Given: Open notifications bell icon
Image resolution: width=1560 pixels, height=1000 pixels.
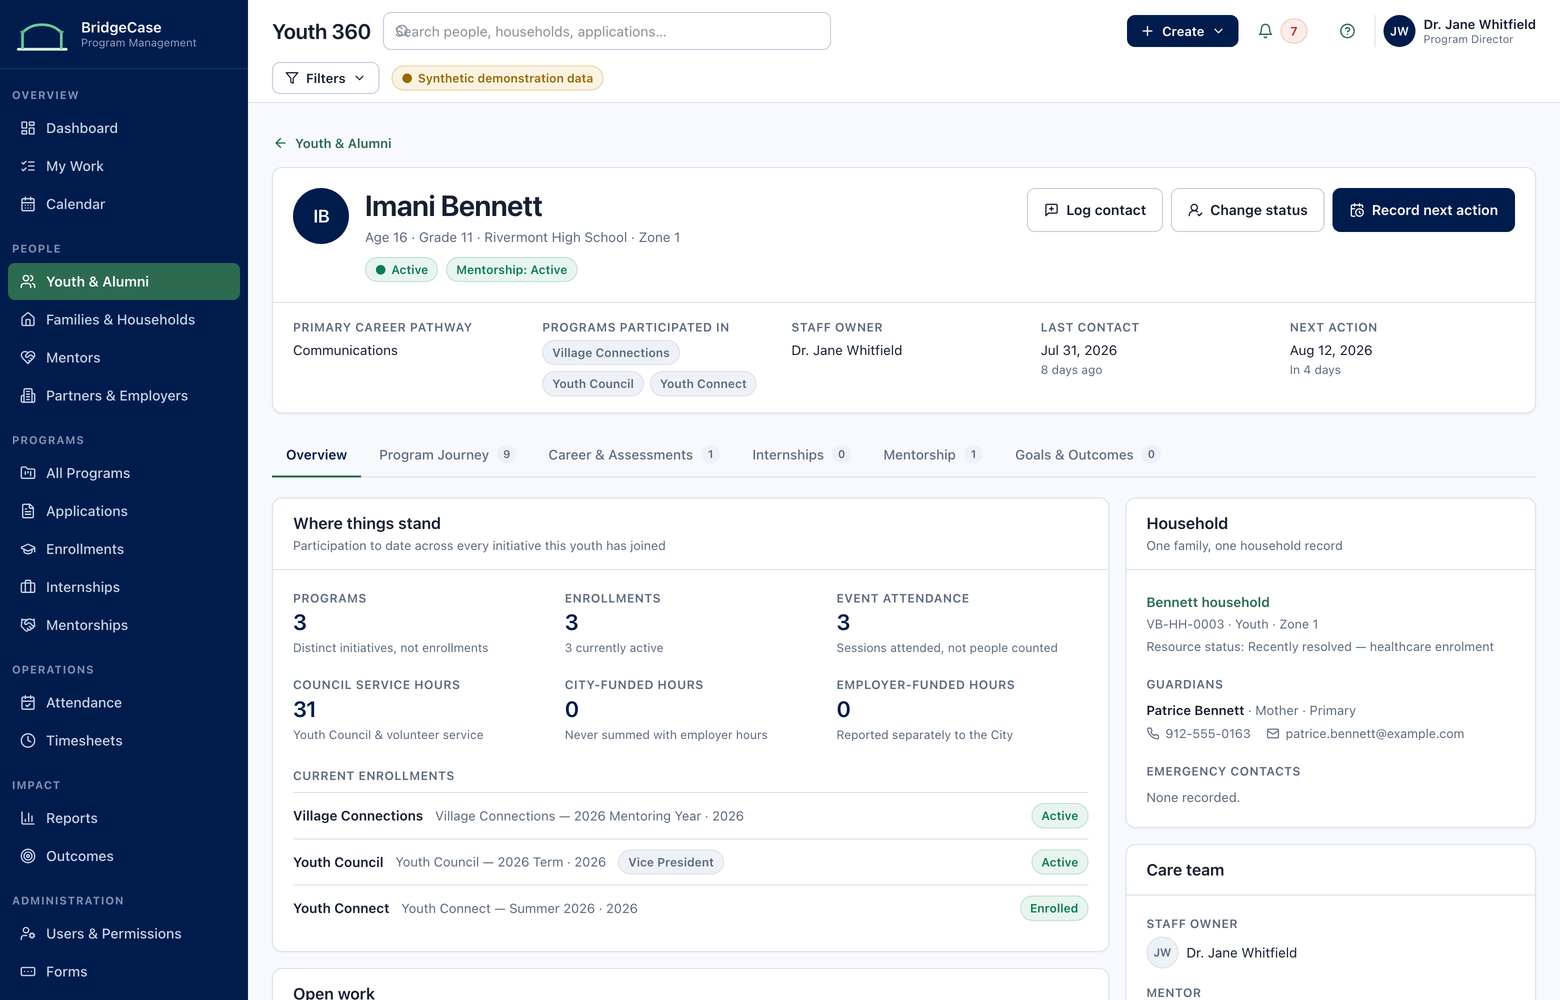Looking at the screenshot, I should [x=1265, y=31].
